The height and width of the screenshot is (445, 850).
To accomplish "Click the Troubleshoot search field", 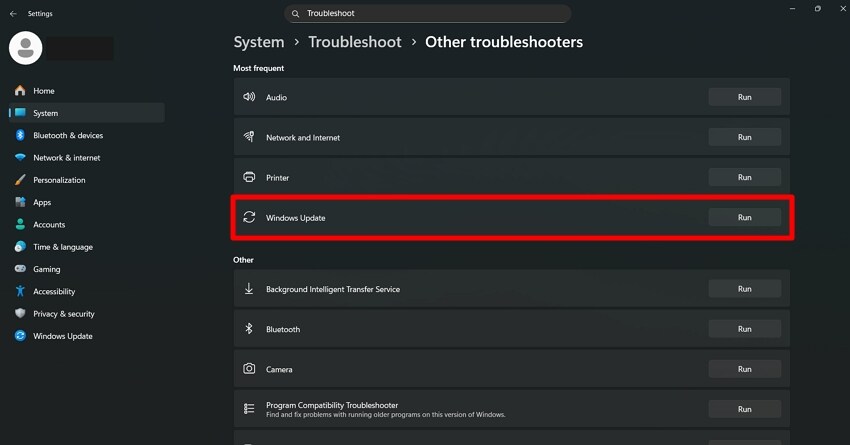I will (x=427, y=14).
